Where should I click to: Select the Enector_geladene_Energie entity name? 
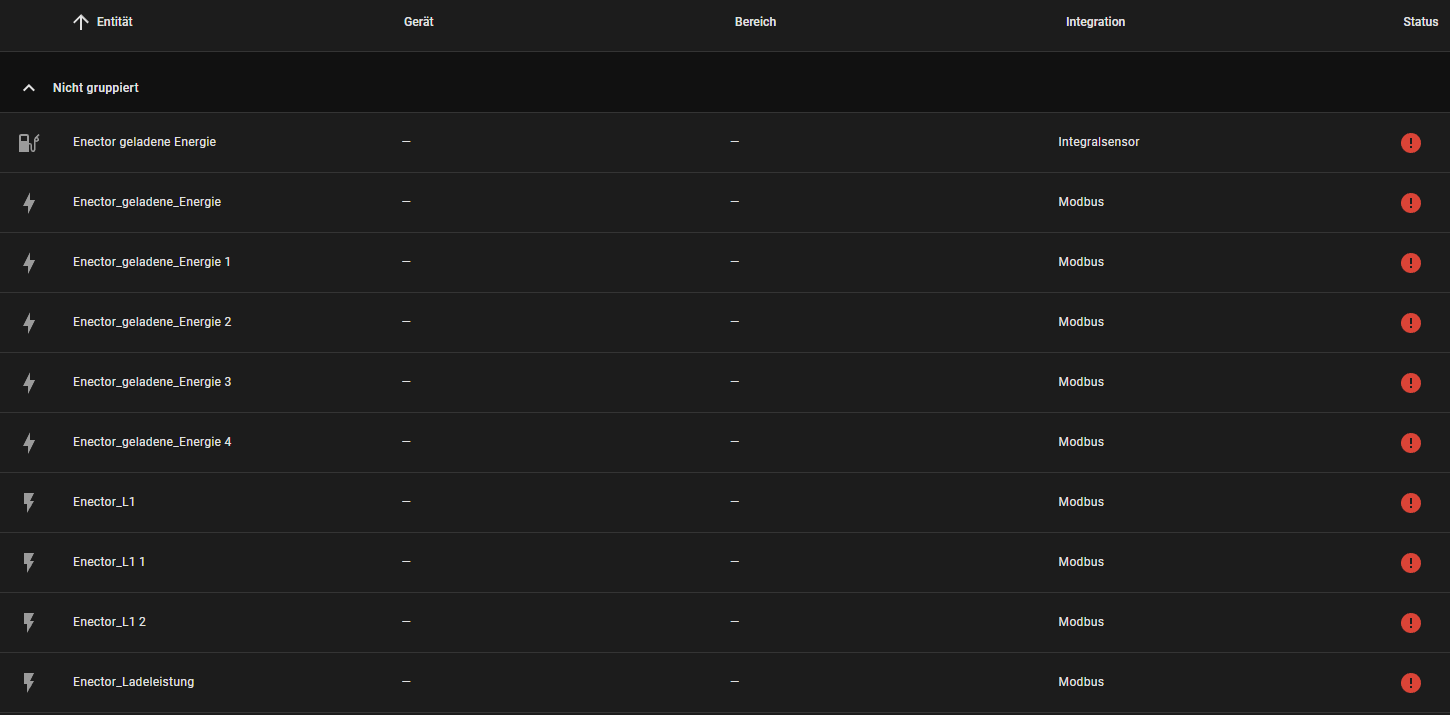[147, 202]
